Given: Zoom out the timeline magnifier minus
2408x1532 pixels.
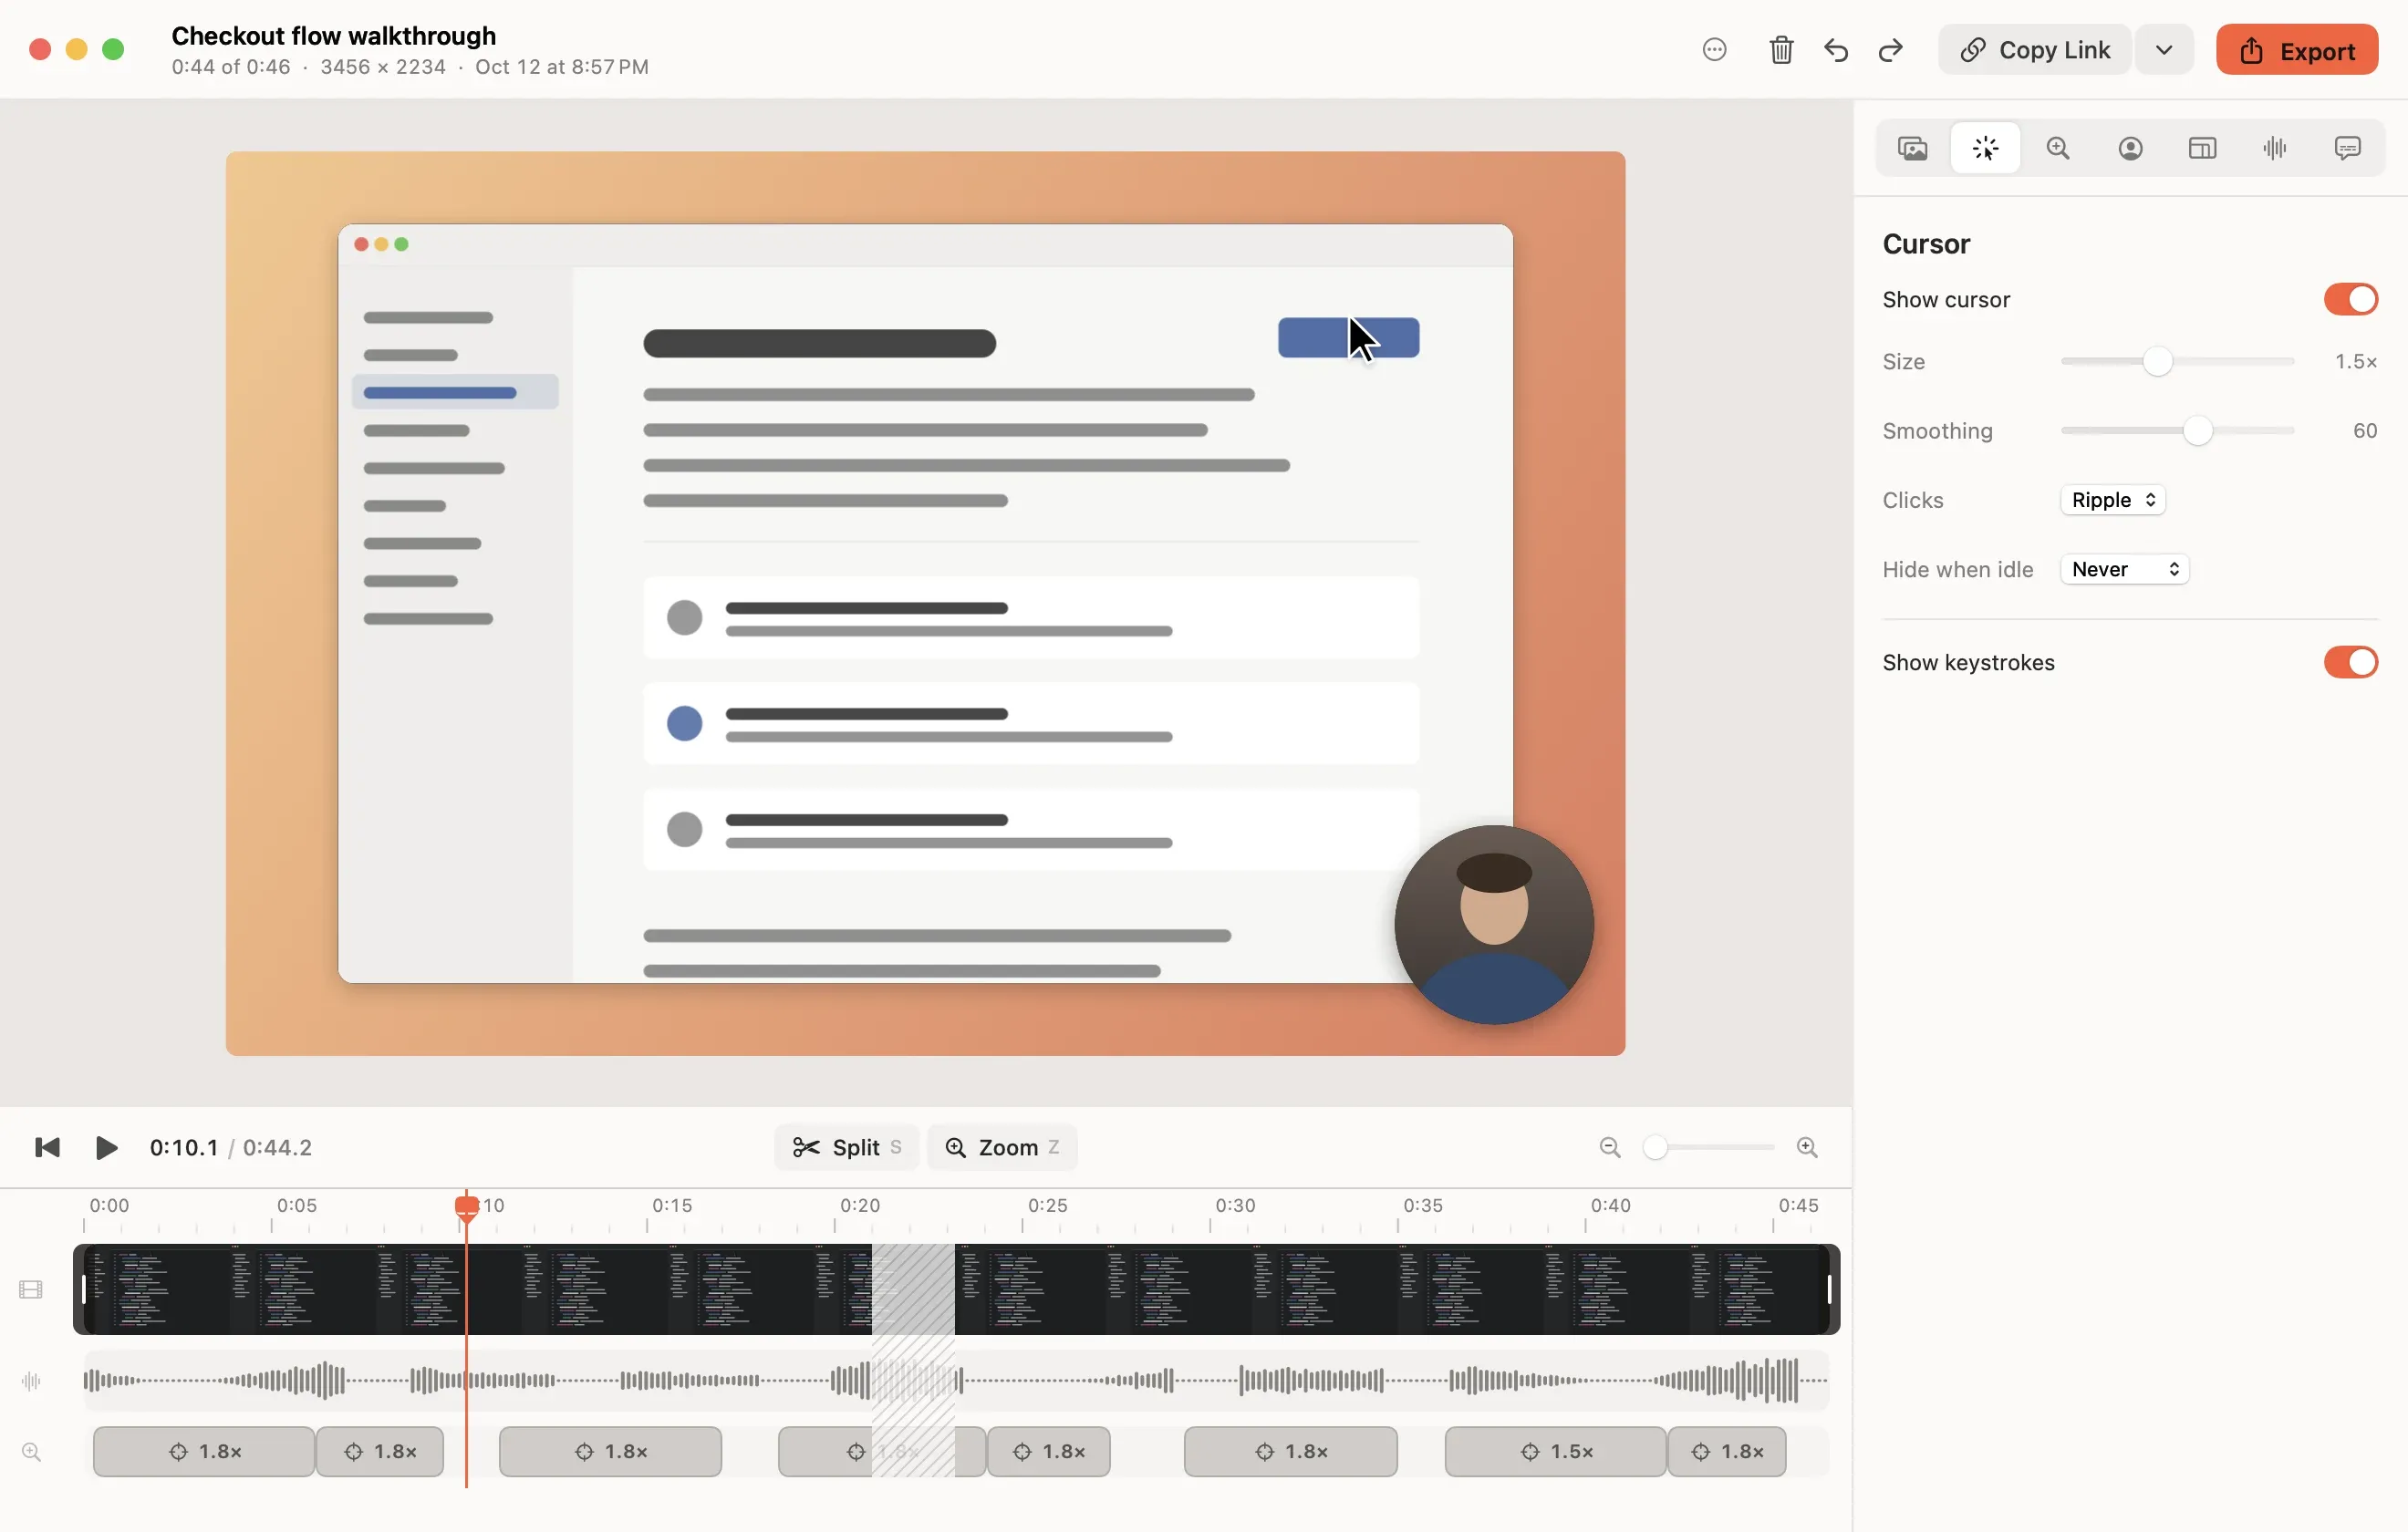Looking at the screenshot, I should coord(1609,1147).
